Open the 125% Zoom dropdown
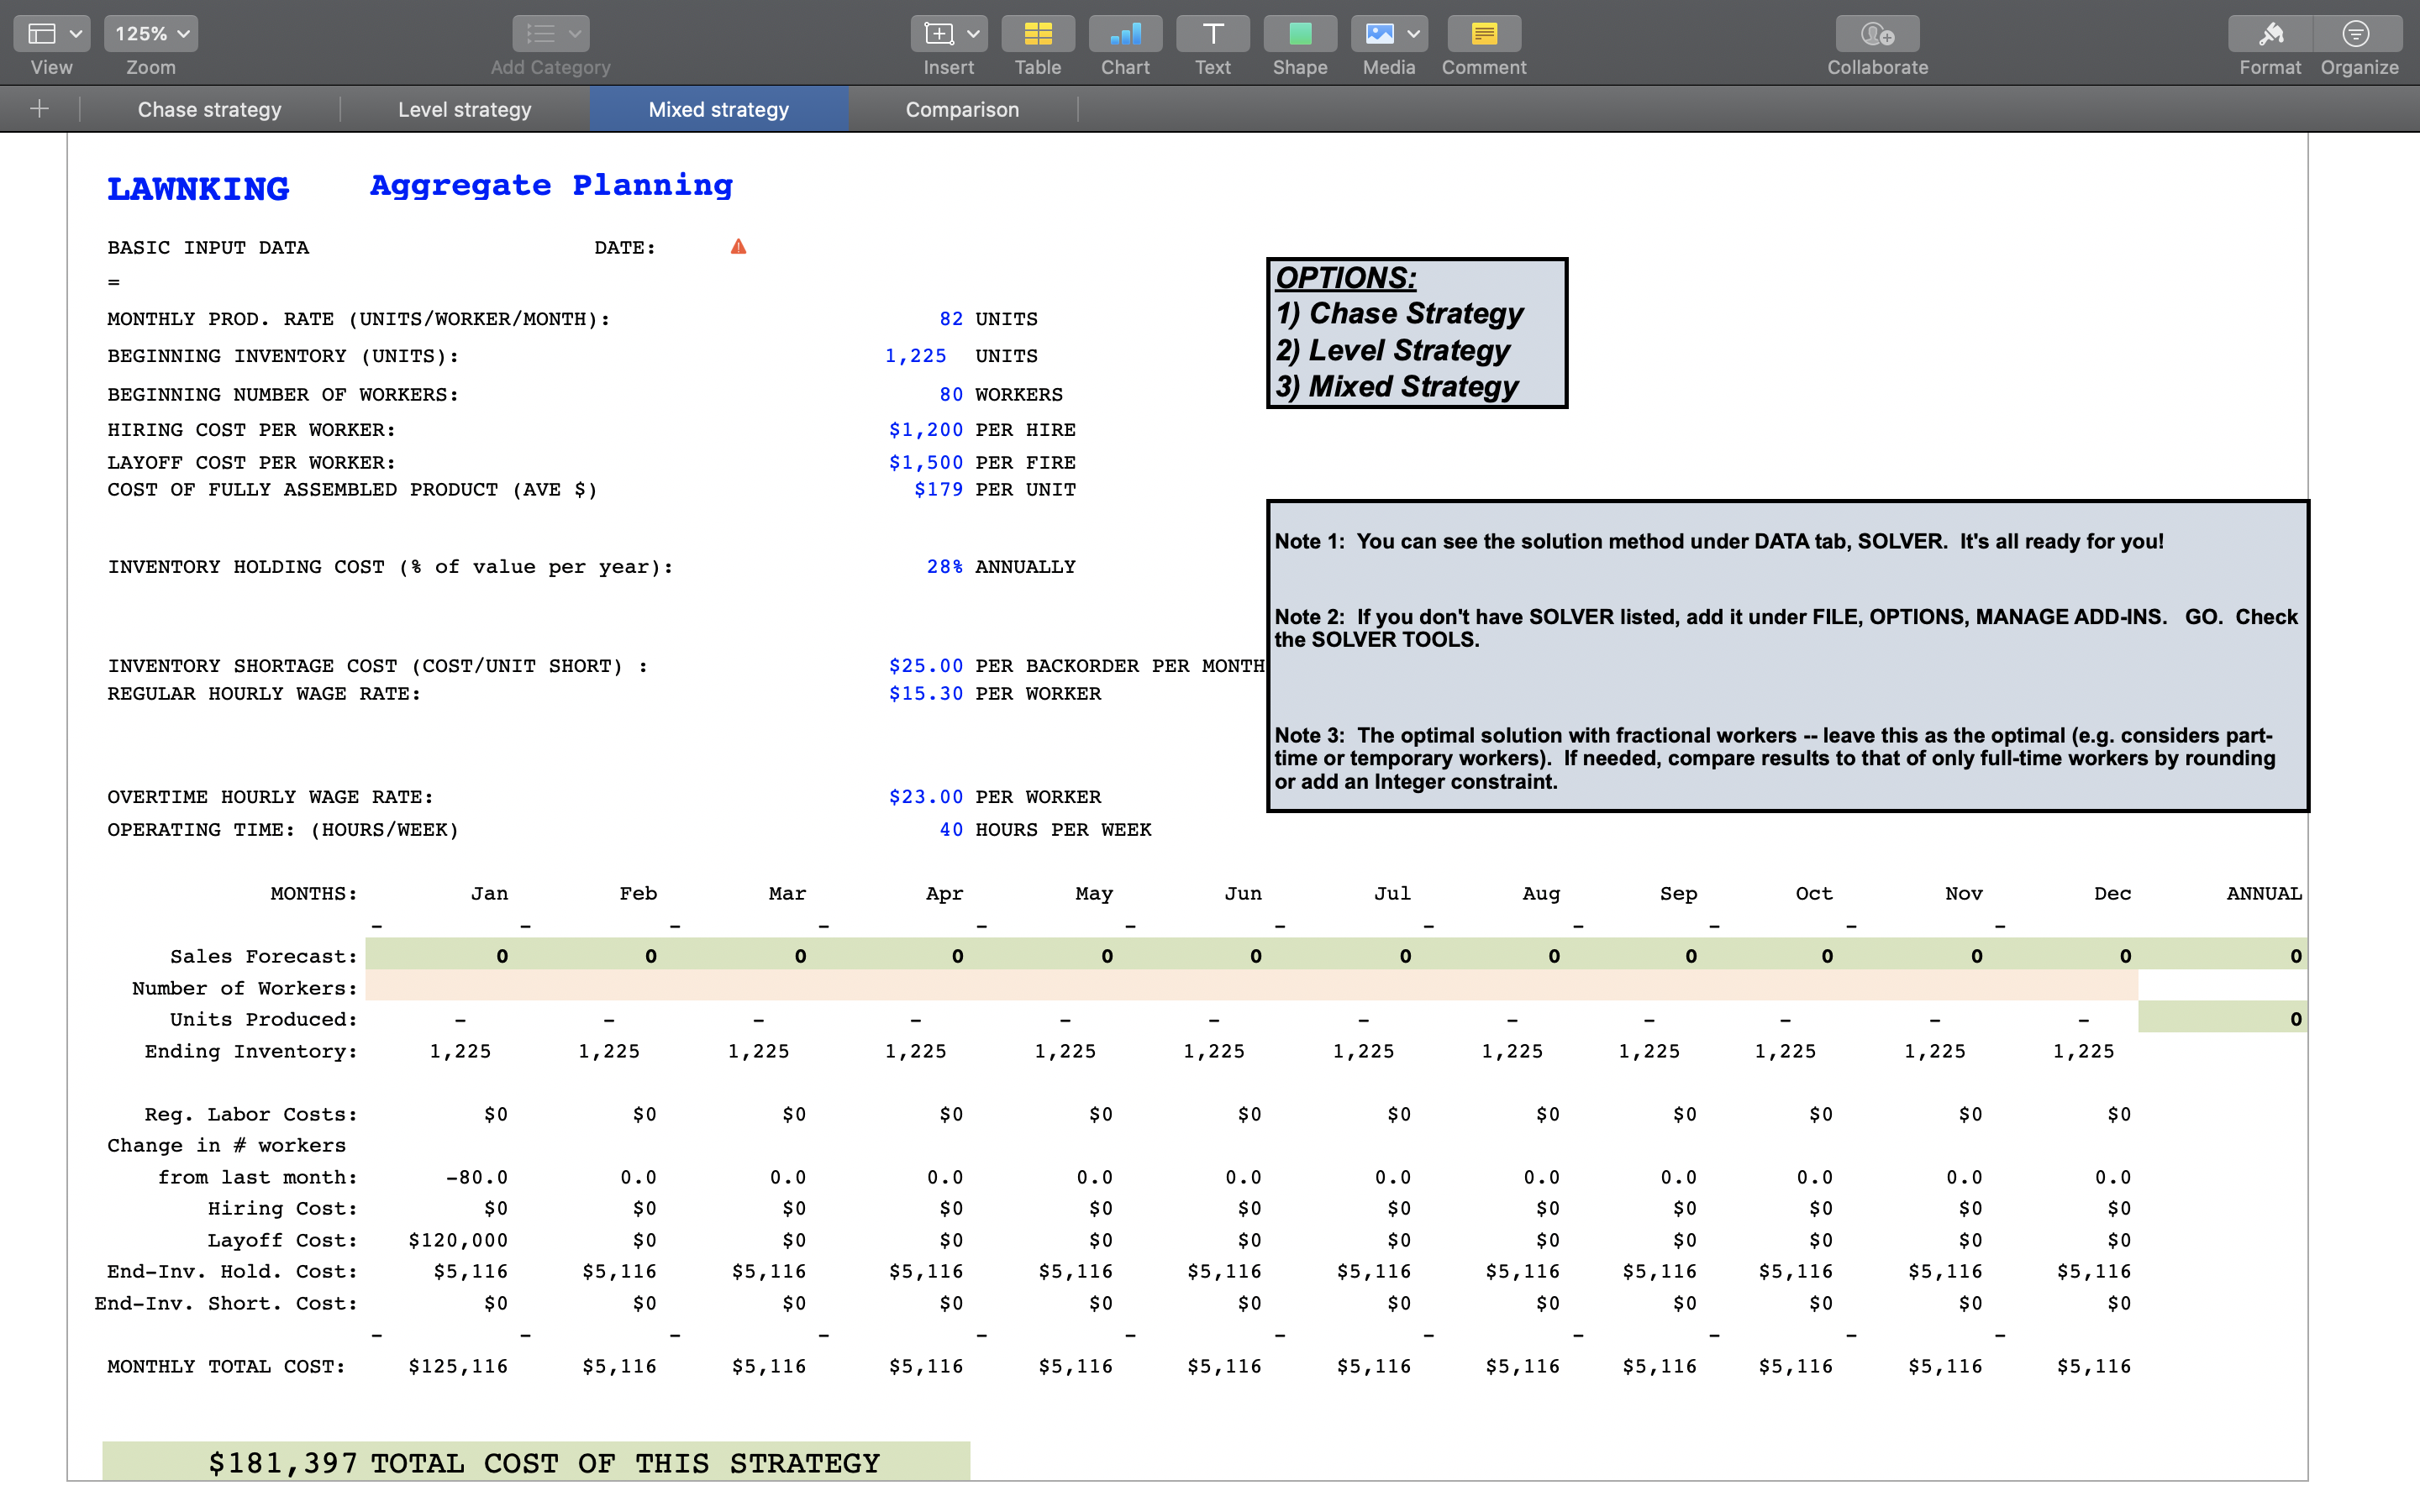Viewport: 2420px width, 1512px height. point(151,34)
